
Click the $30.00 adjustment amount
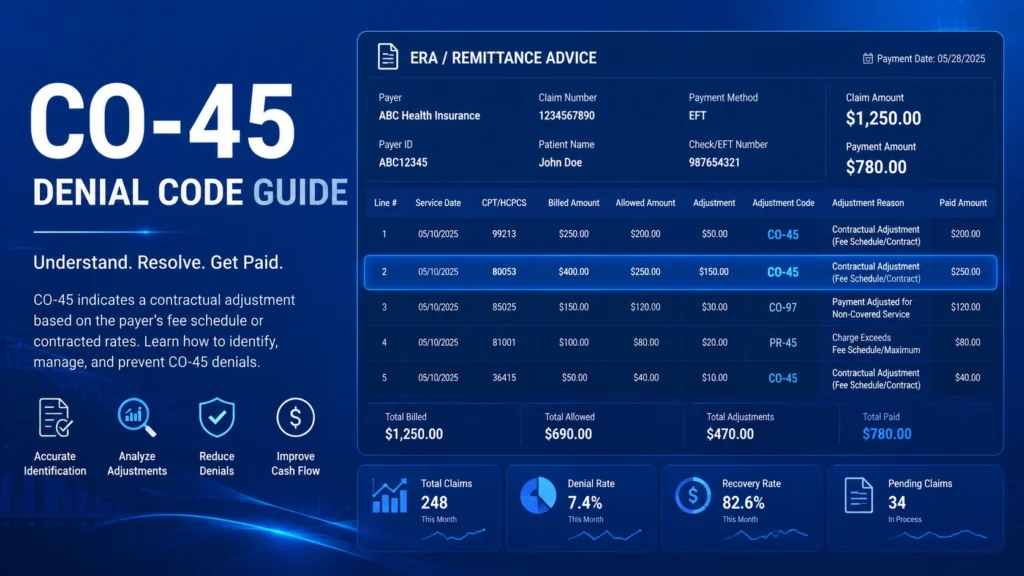(x=714, y=307)
